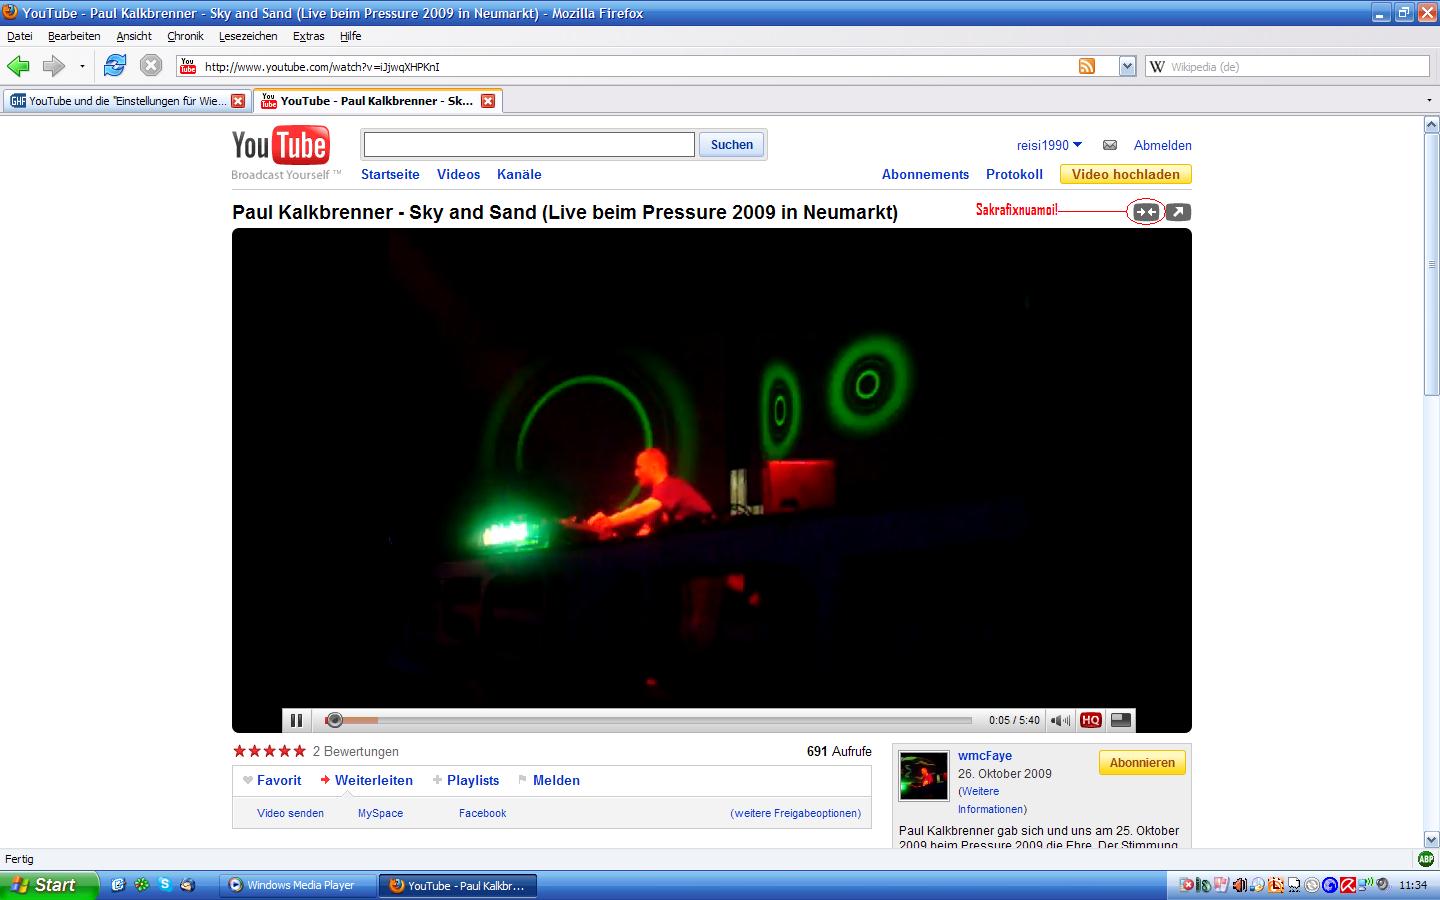Switch to the 'YouTube und die Einstellungen' tab

(x=127, y=101)
